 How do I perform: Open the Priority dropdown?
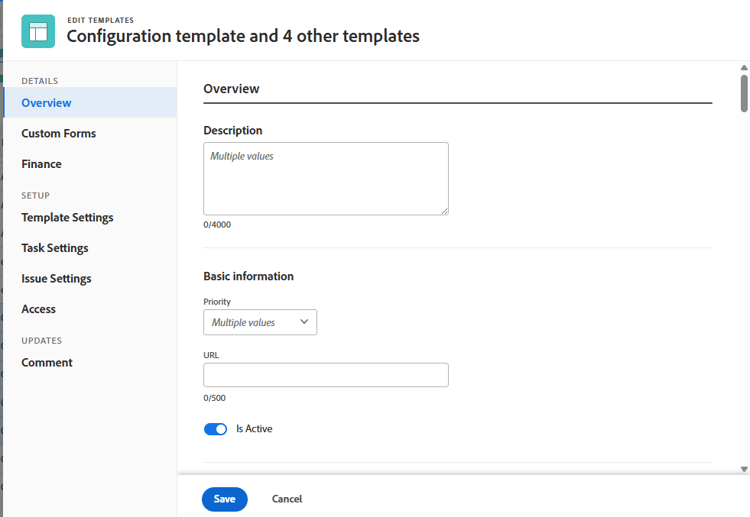(x=259, y=322)
